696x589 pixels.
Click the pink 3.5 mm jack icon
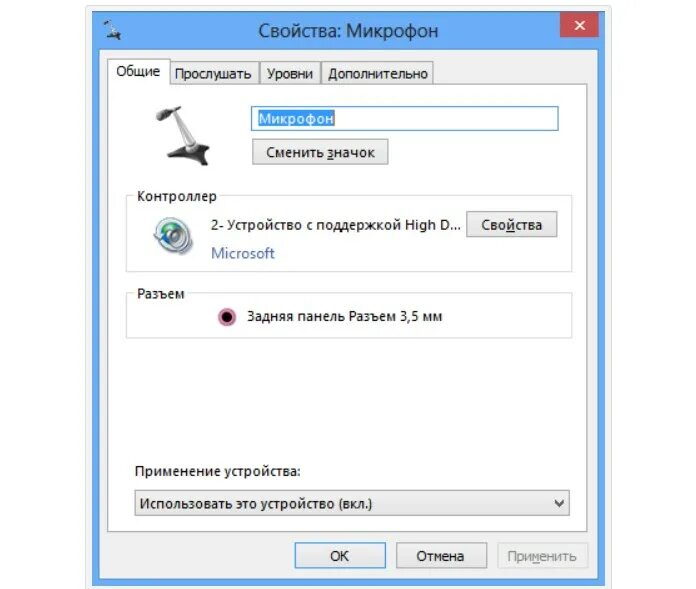pyautogui.click(x=227, y=317)
